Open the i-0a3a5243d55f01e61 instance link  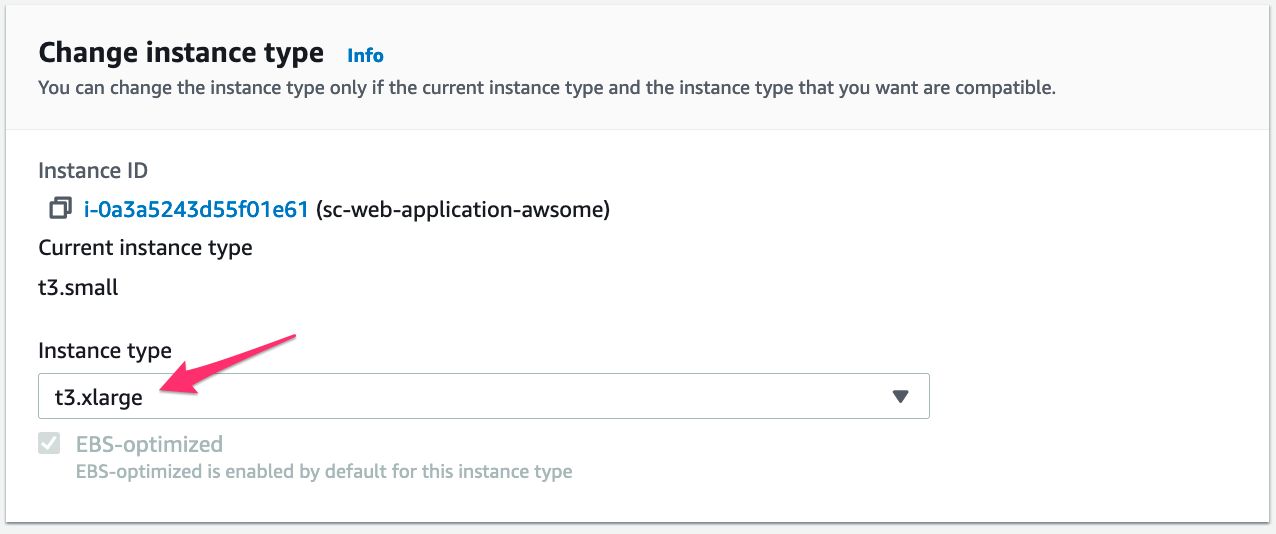[x=196, y=209]
